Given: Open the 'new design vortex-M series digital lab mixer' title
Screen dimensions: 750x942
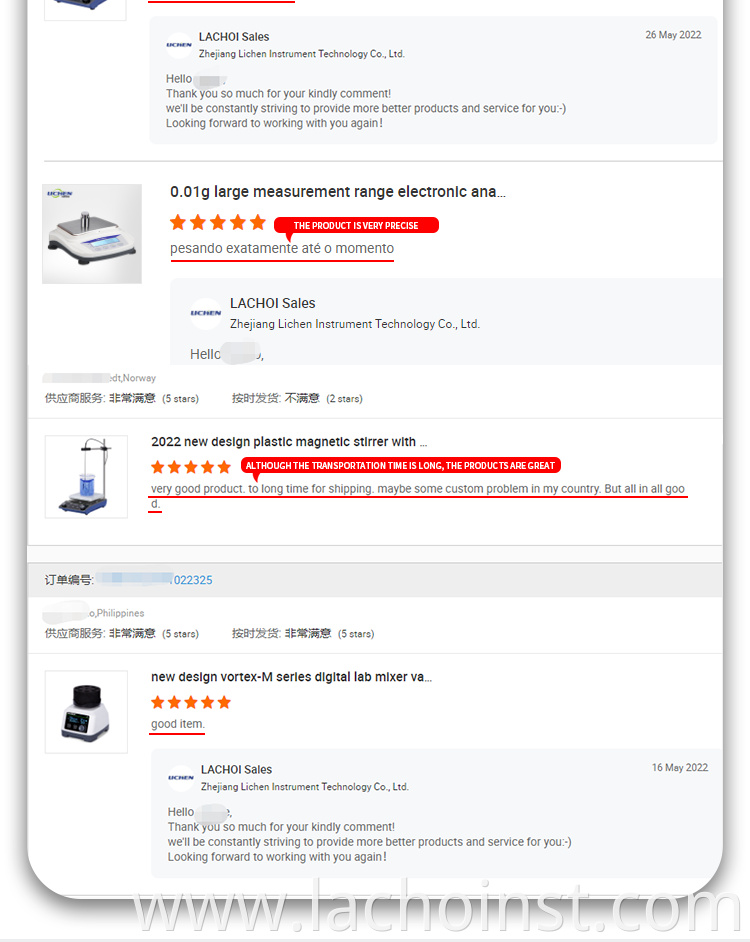Looking at the screenshot, I should pos(291,677).
